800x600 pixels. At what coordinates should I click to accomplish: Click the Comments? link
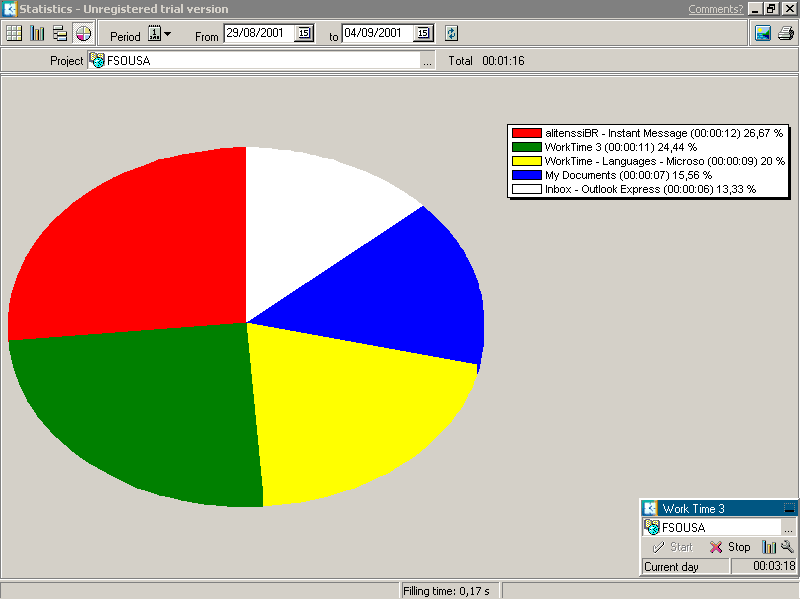point(715,9)
